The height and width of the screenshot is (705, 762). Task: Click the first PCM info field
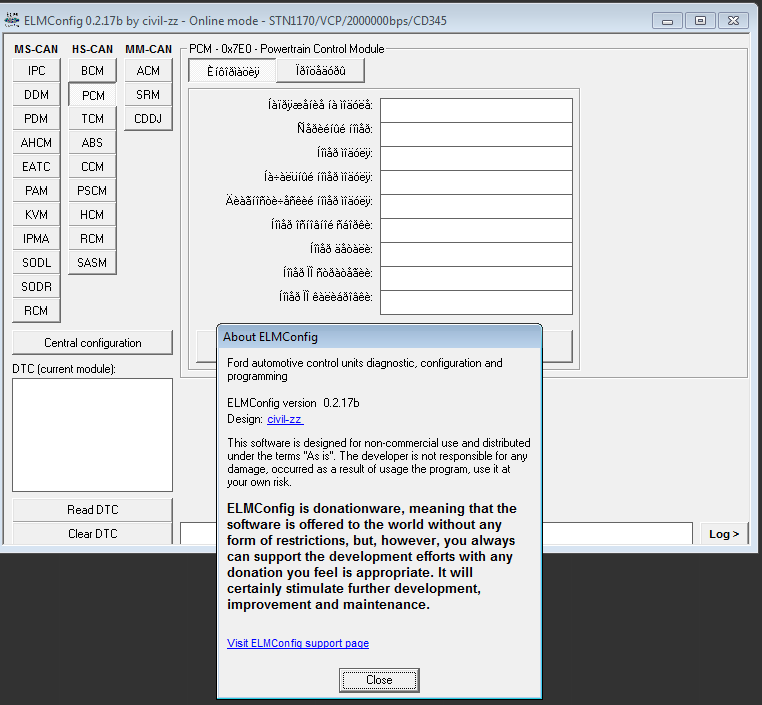pyautogui.click(x=476, y=110)
